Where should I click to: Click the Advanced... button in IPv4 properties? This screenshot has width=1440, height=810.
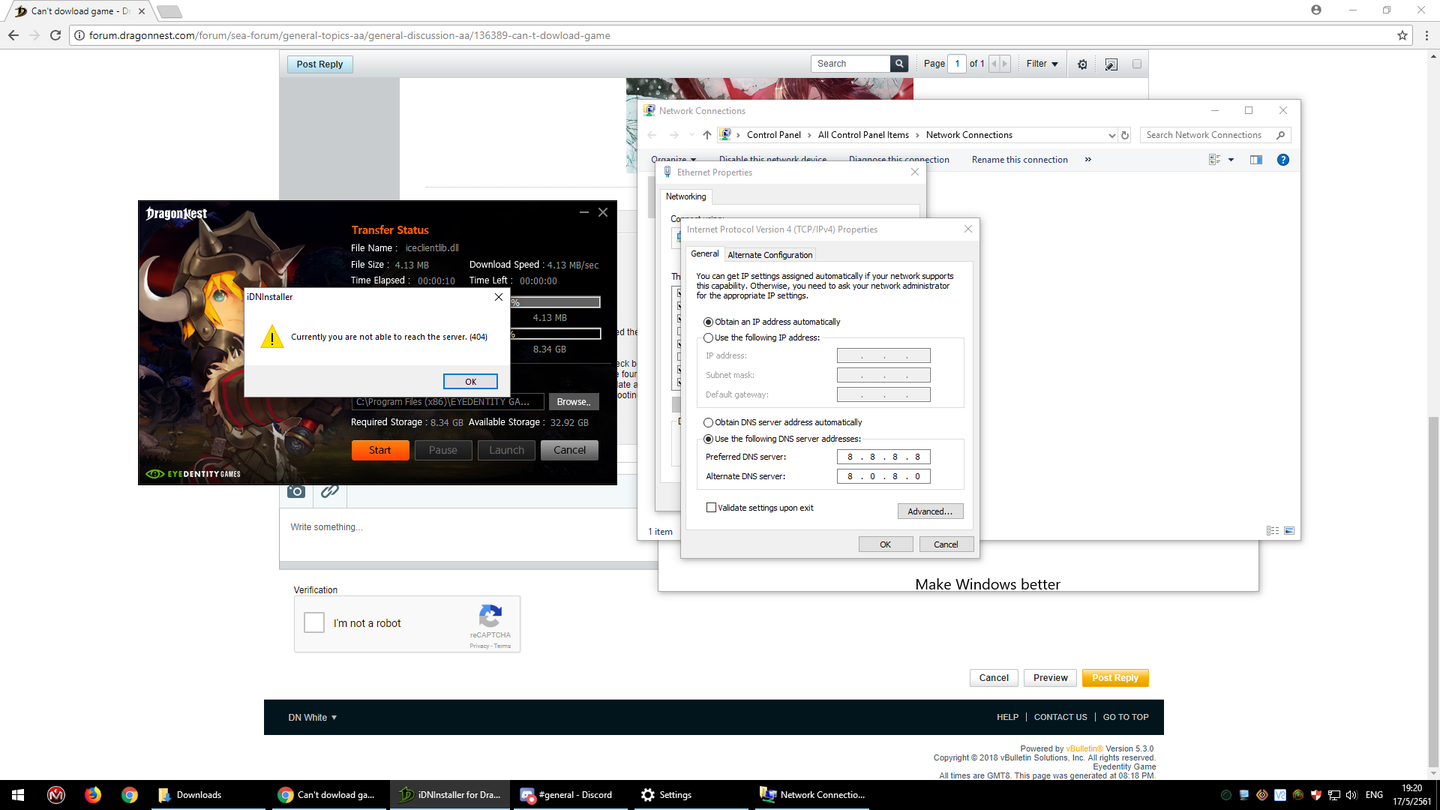coord(930,511)
